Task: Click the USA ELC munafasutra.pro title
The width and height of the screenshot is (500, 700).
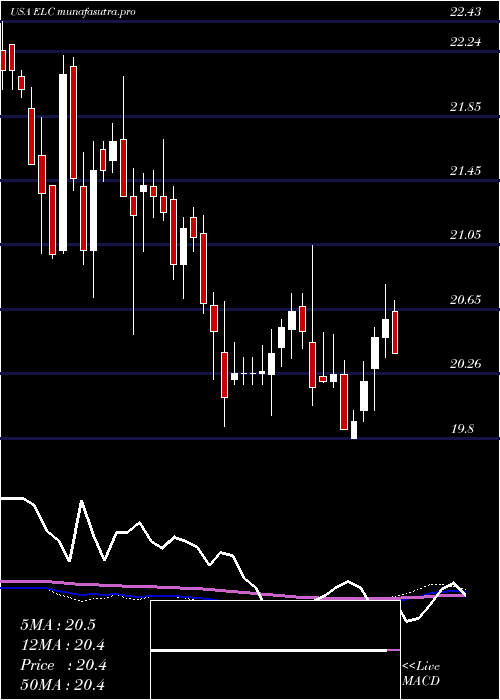Action: click(x=74, y=12)
